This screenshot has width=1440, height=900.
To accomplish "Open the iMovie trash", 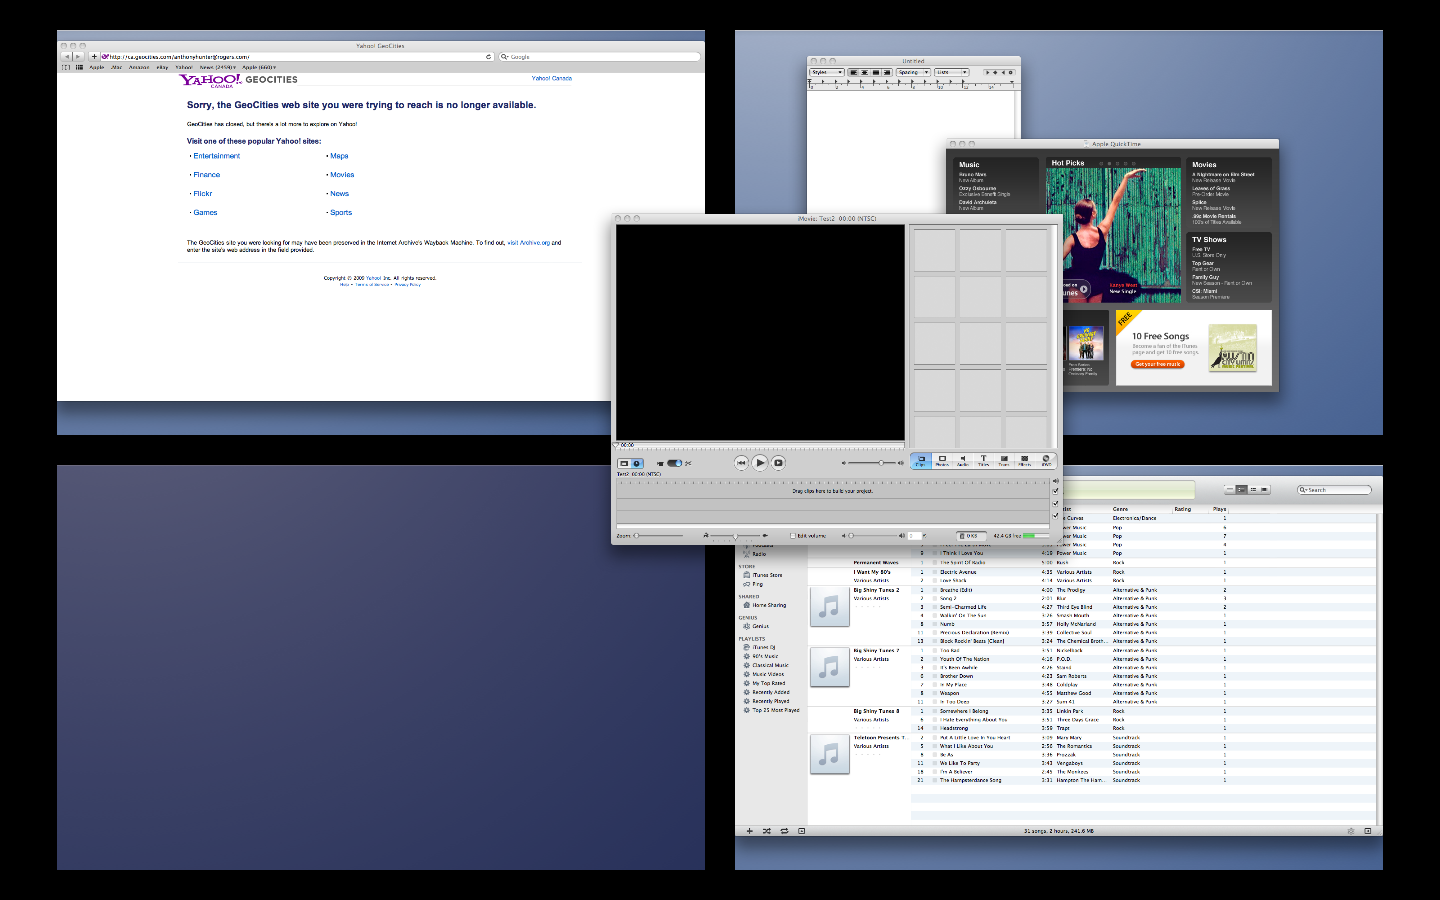I will tap(969, 536).
